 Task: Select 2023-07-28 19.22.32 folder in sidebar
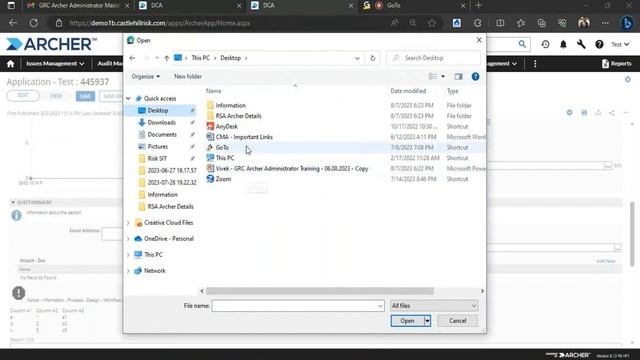172,182
